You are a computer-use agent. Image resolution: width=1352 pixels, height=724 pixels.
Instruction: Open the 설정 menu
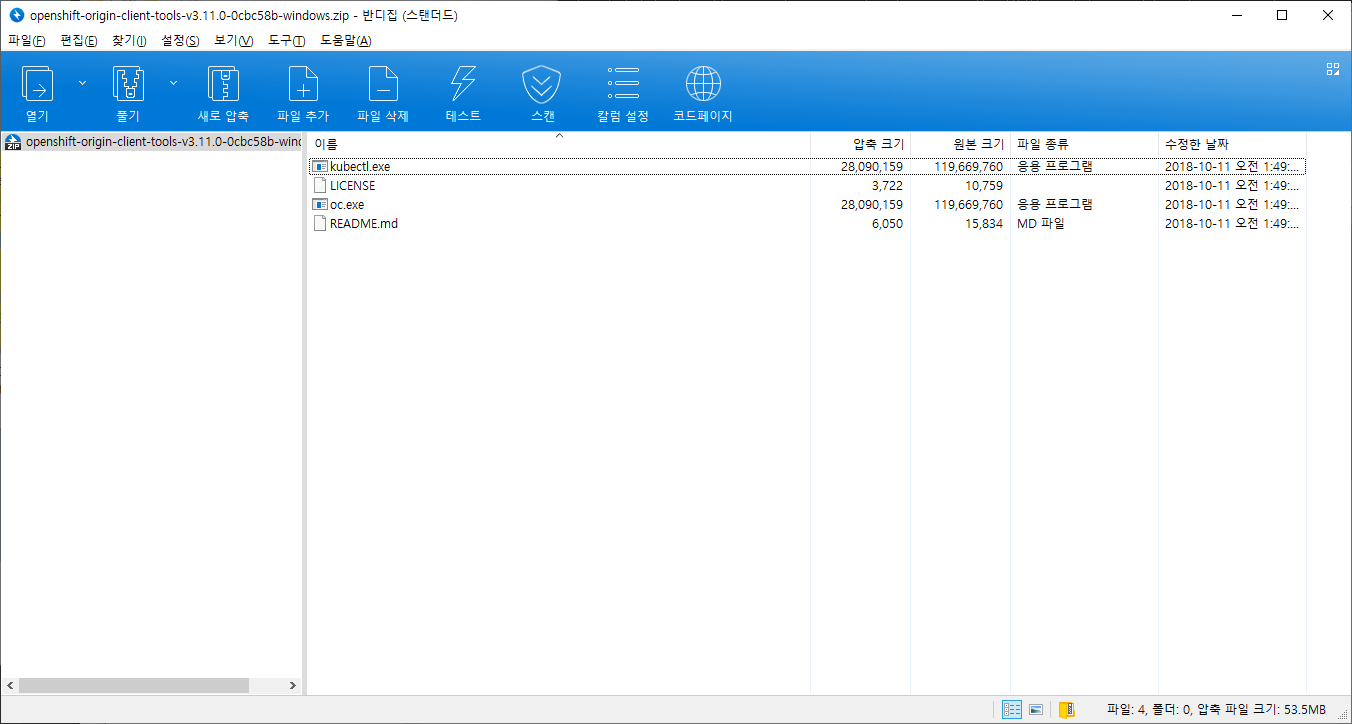click(x=180, y=41)
